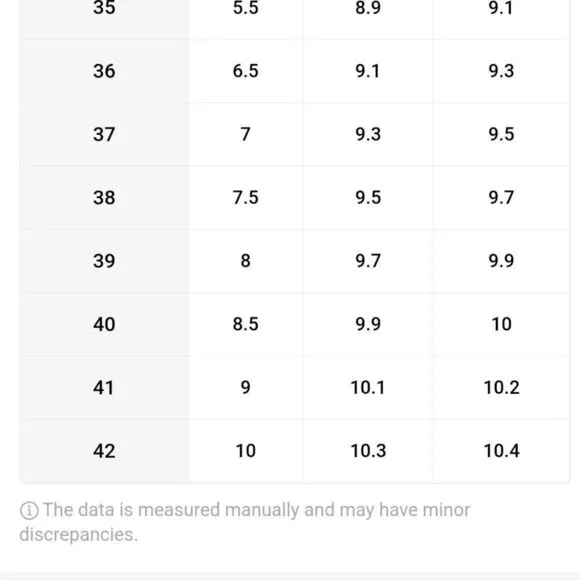Select the size 37 row label
This screenshot has height=580, width=580.
[104, 134]
